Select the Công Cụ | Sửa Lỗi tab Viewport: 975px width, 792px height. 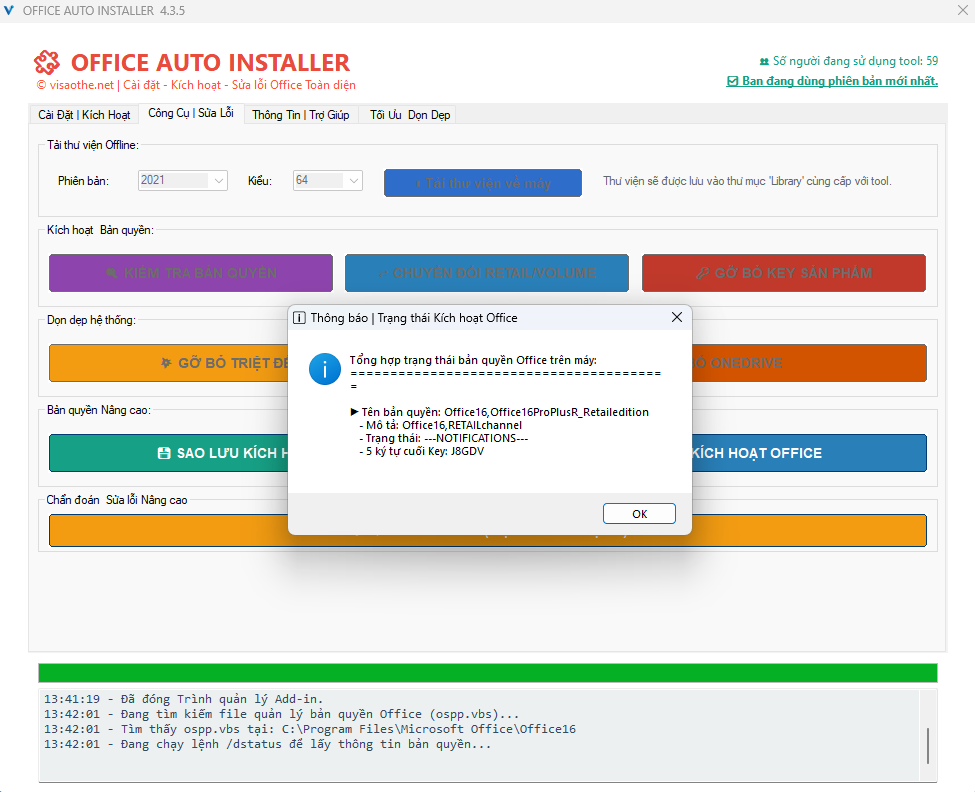pos(191,113)
